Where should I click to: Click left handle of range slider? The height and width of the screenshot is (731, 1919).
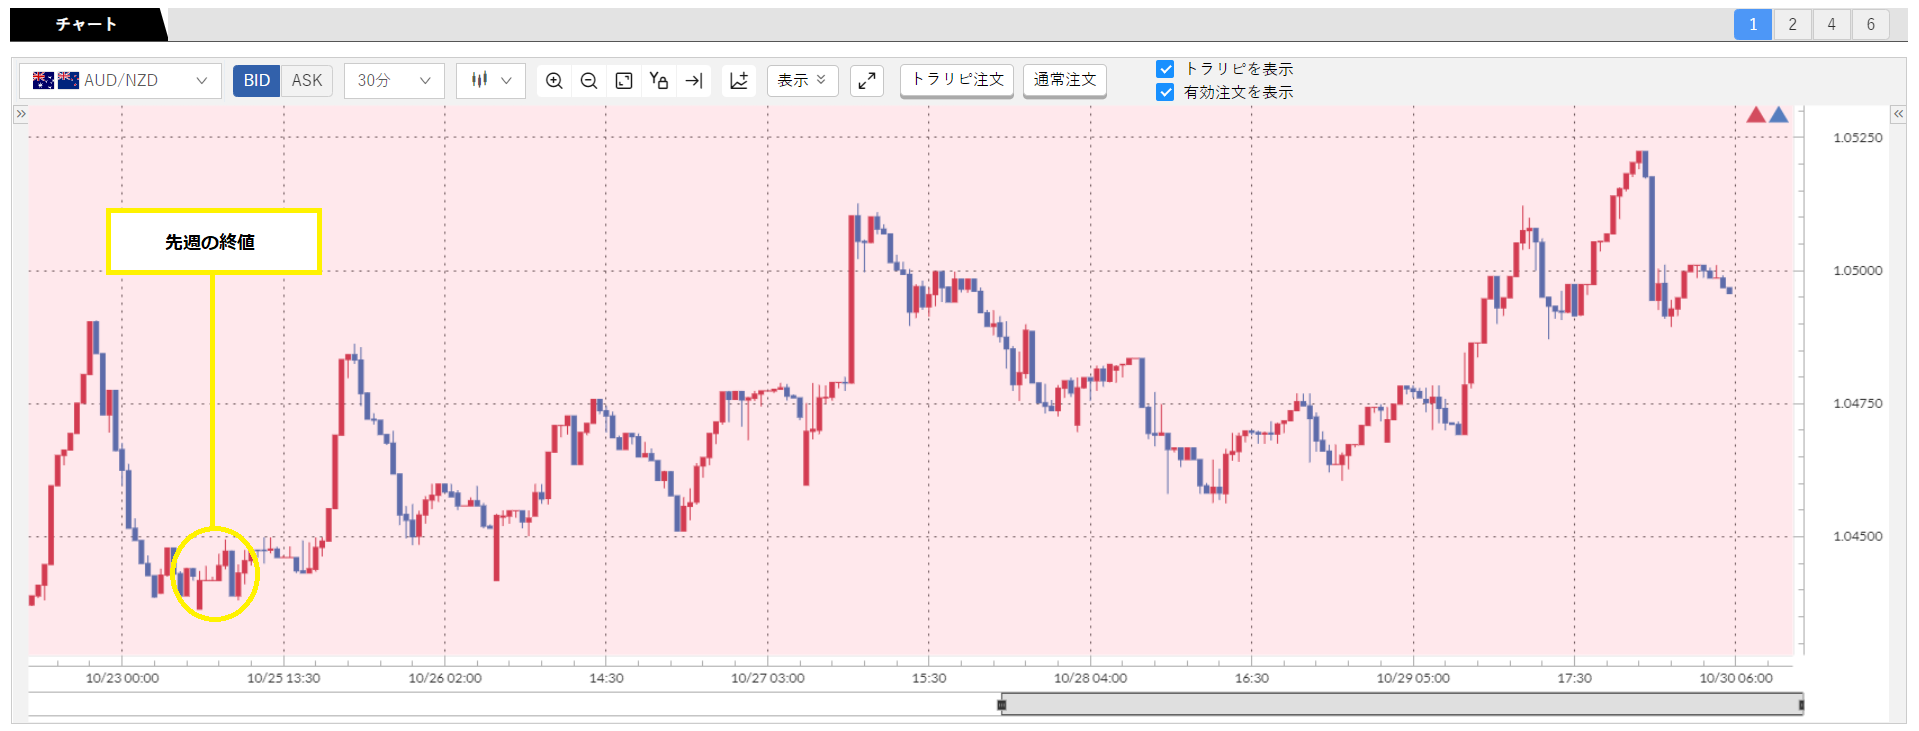point(1002,705)
